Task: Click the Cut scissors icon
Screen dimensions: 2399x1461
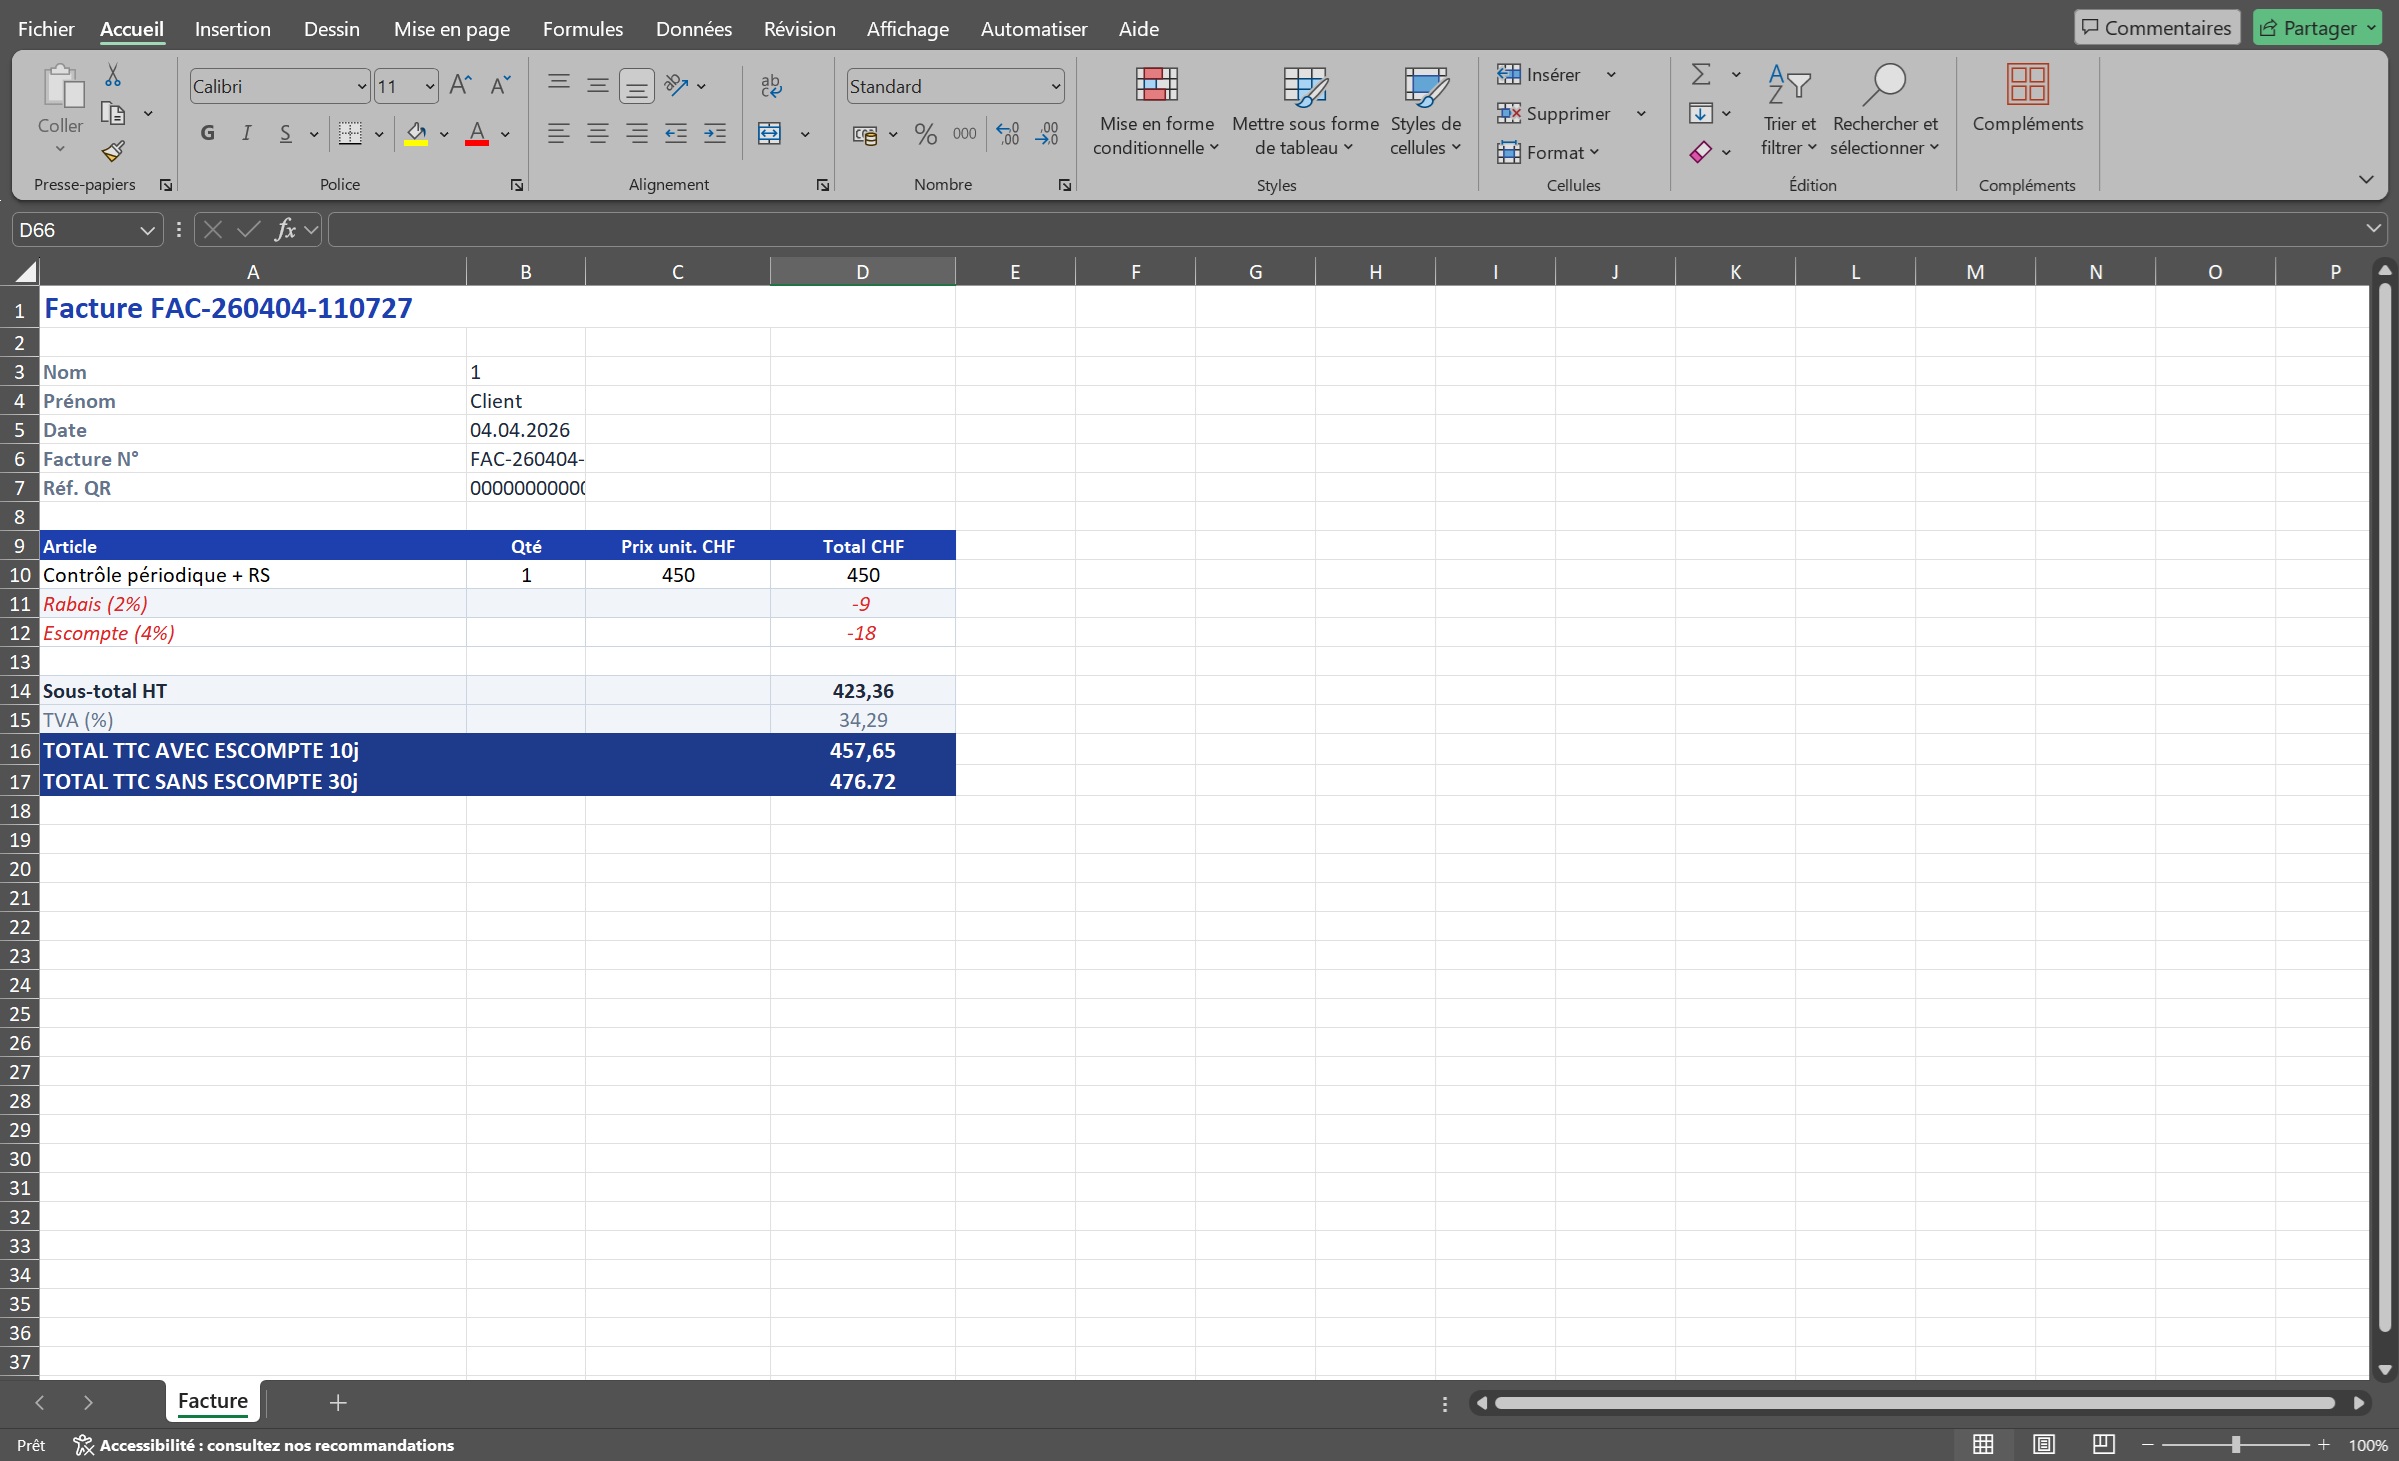Action: coord(113,76)
